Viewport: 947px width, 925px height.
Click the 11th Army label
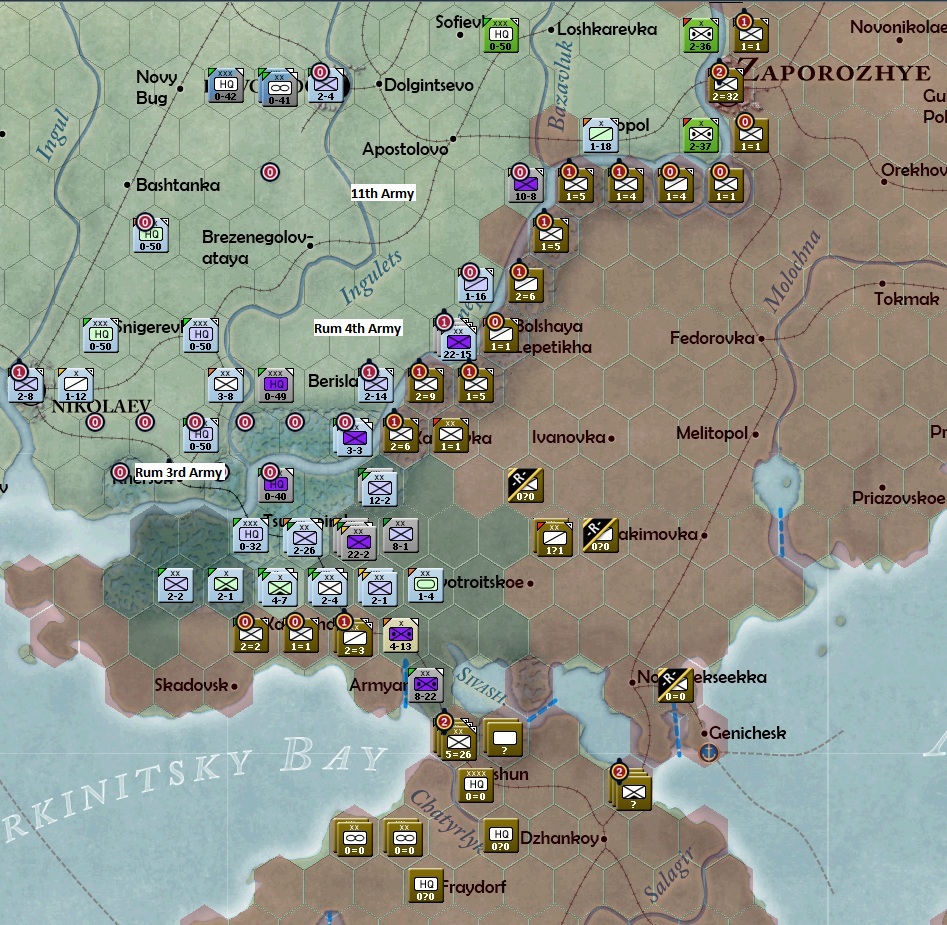click(x=382, y=193)
